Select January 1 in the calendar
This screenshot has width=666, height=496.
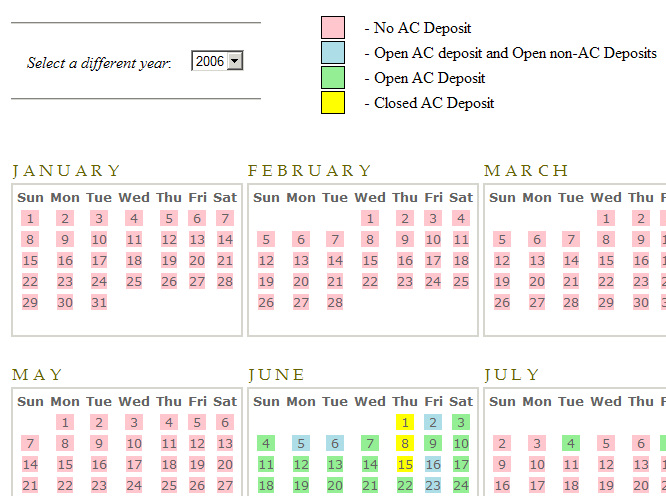tap(30, 219)
